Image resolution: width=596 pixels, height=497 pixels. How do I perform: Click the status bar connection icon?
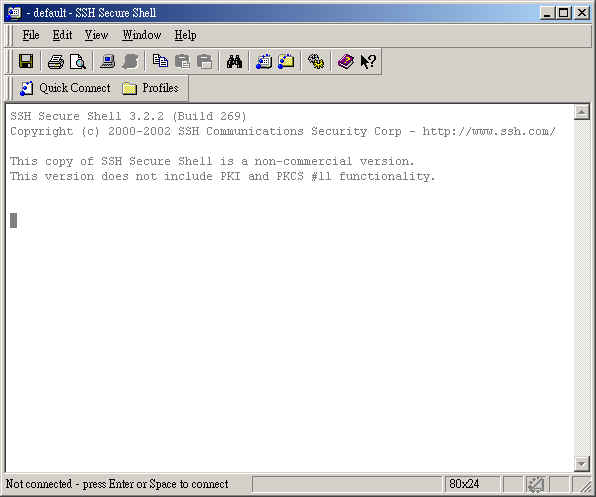point(536,484)
